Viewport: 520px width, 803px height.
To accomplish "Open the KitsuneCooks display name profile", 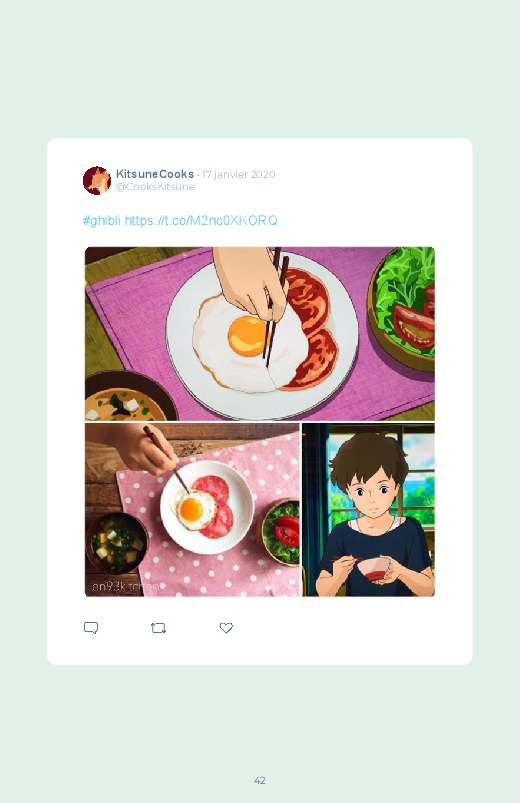I will (155, 174).
